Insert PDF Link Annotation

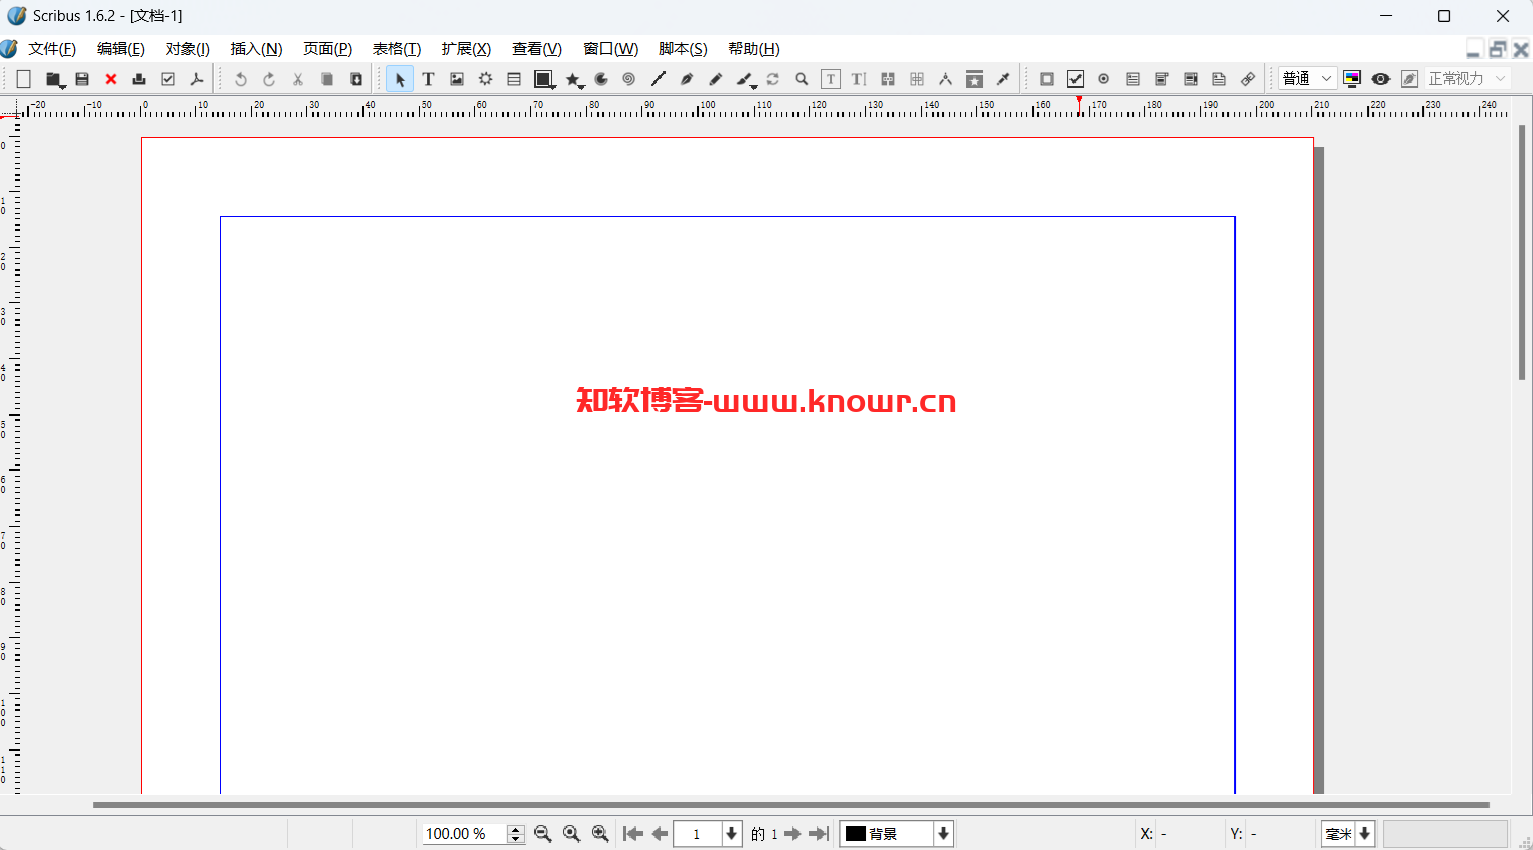(x=1248, y=79)
